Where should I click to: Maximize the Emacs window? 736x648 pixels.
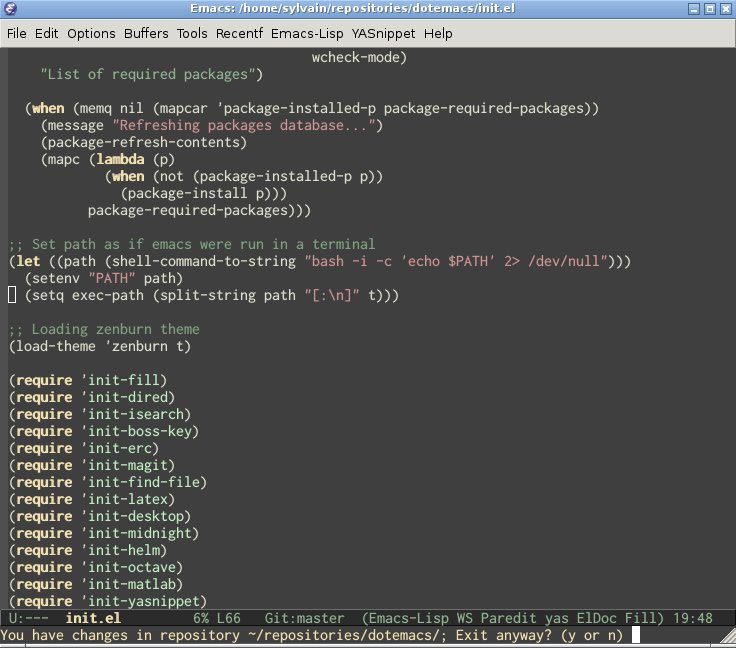710,8
